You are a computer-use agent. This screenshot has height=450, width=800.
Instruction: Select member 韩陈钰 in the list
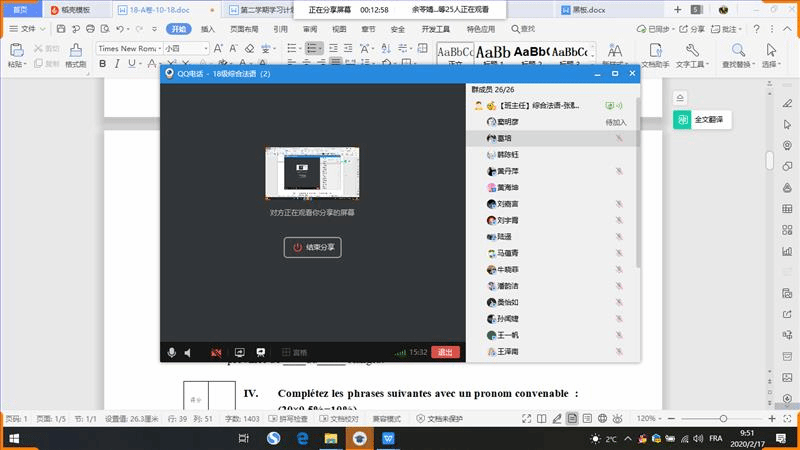pyautogui.click(x=508, y=155)
